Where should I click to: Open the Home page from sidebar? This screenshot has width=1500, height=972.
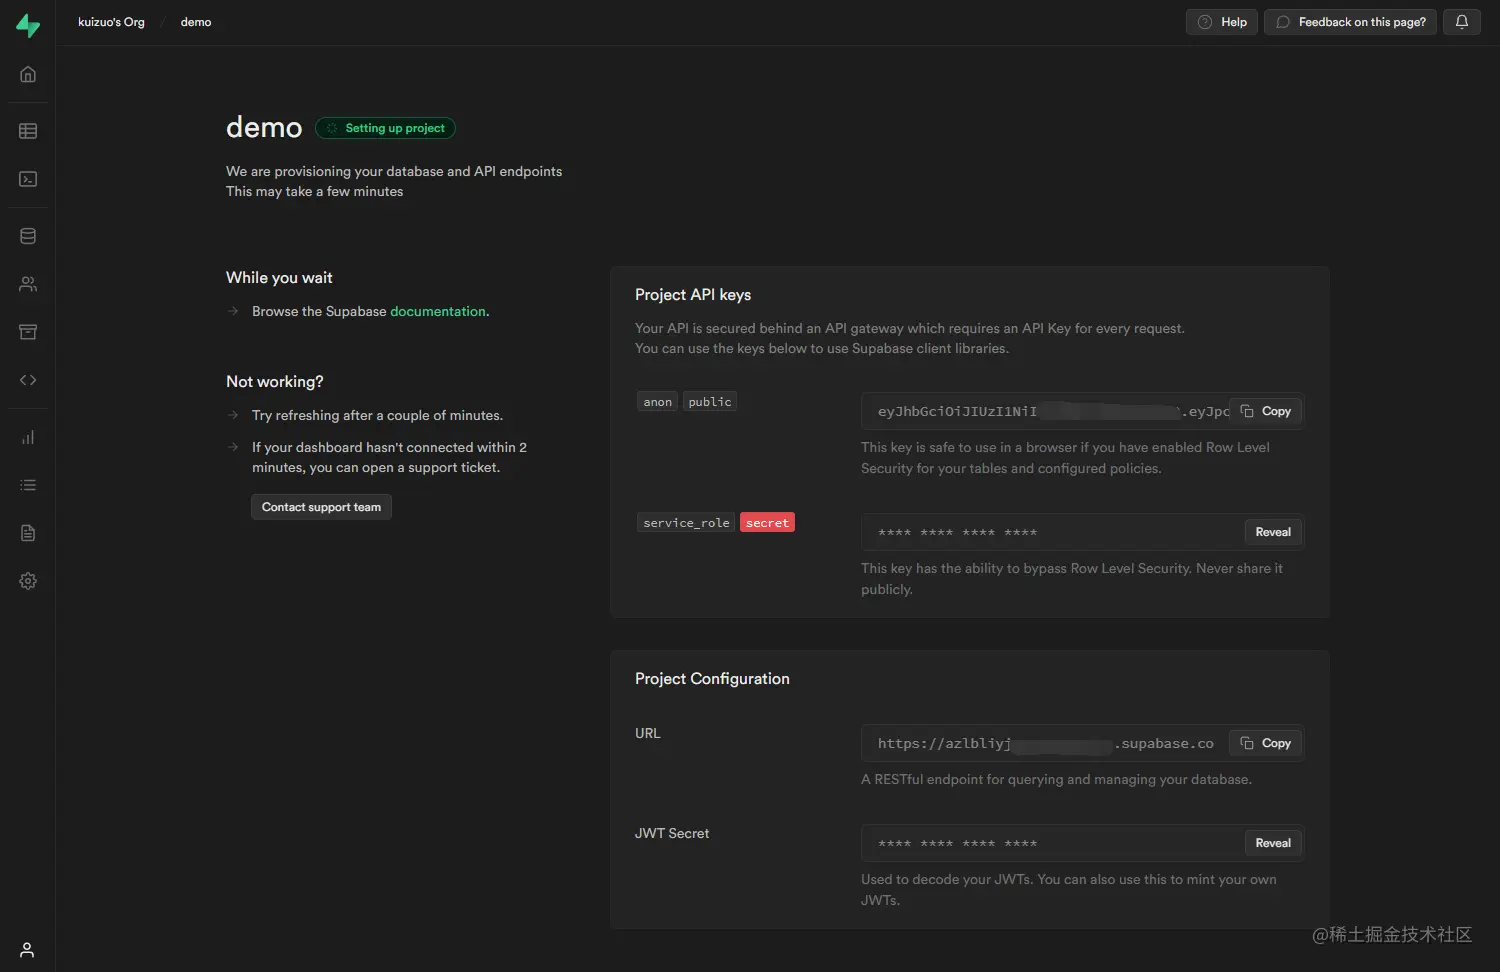point(28,74)
